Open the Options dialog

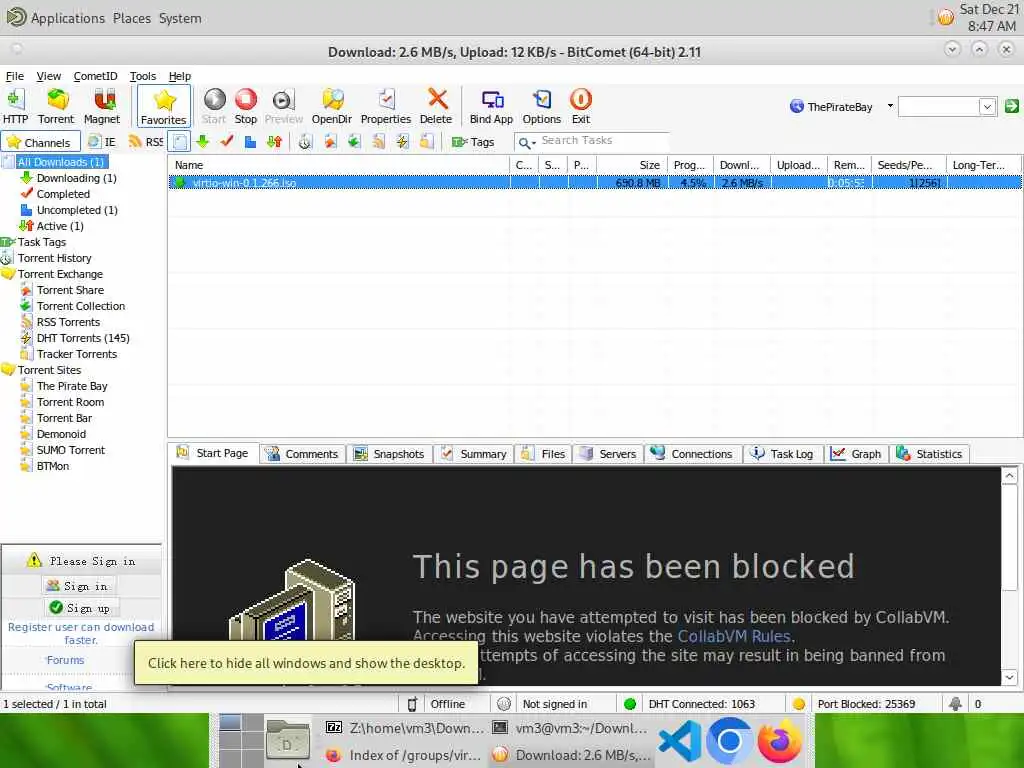point(541,106)
